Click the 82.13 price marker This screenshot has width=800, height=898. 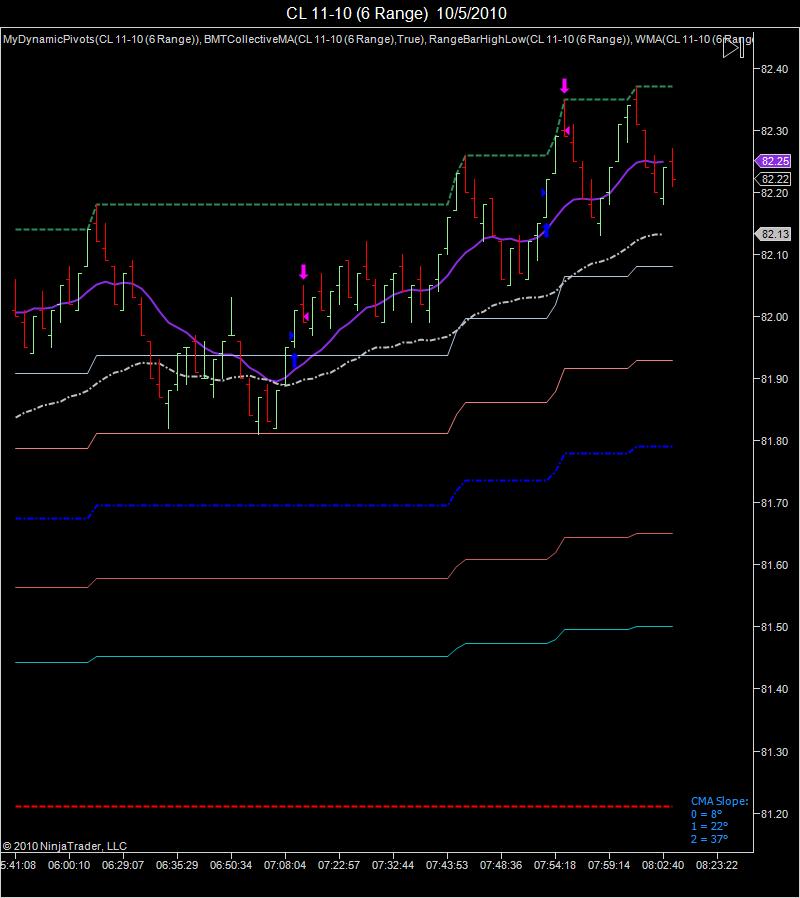click(773, 234)
